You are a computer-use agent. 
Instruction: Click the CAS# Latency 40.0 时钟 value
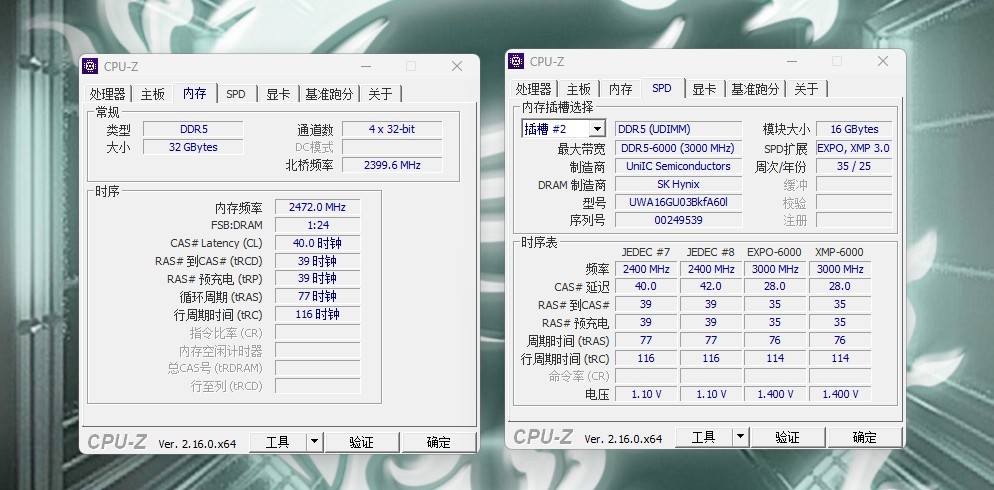[318, 243]
